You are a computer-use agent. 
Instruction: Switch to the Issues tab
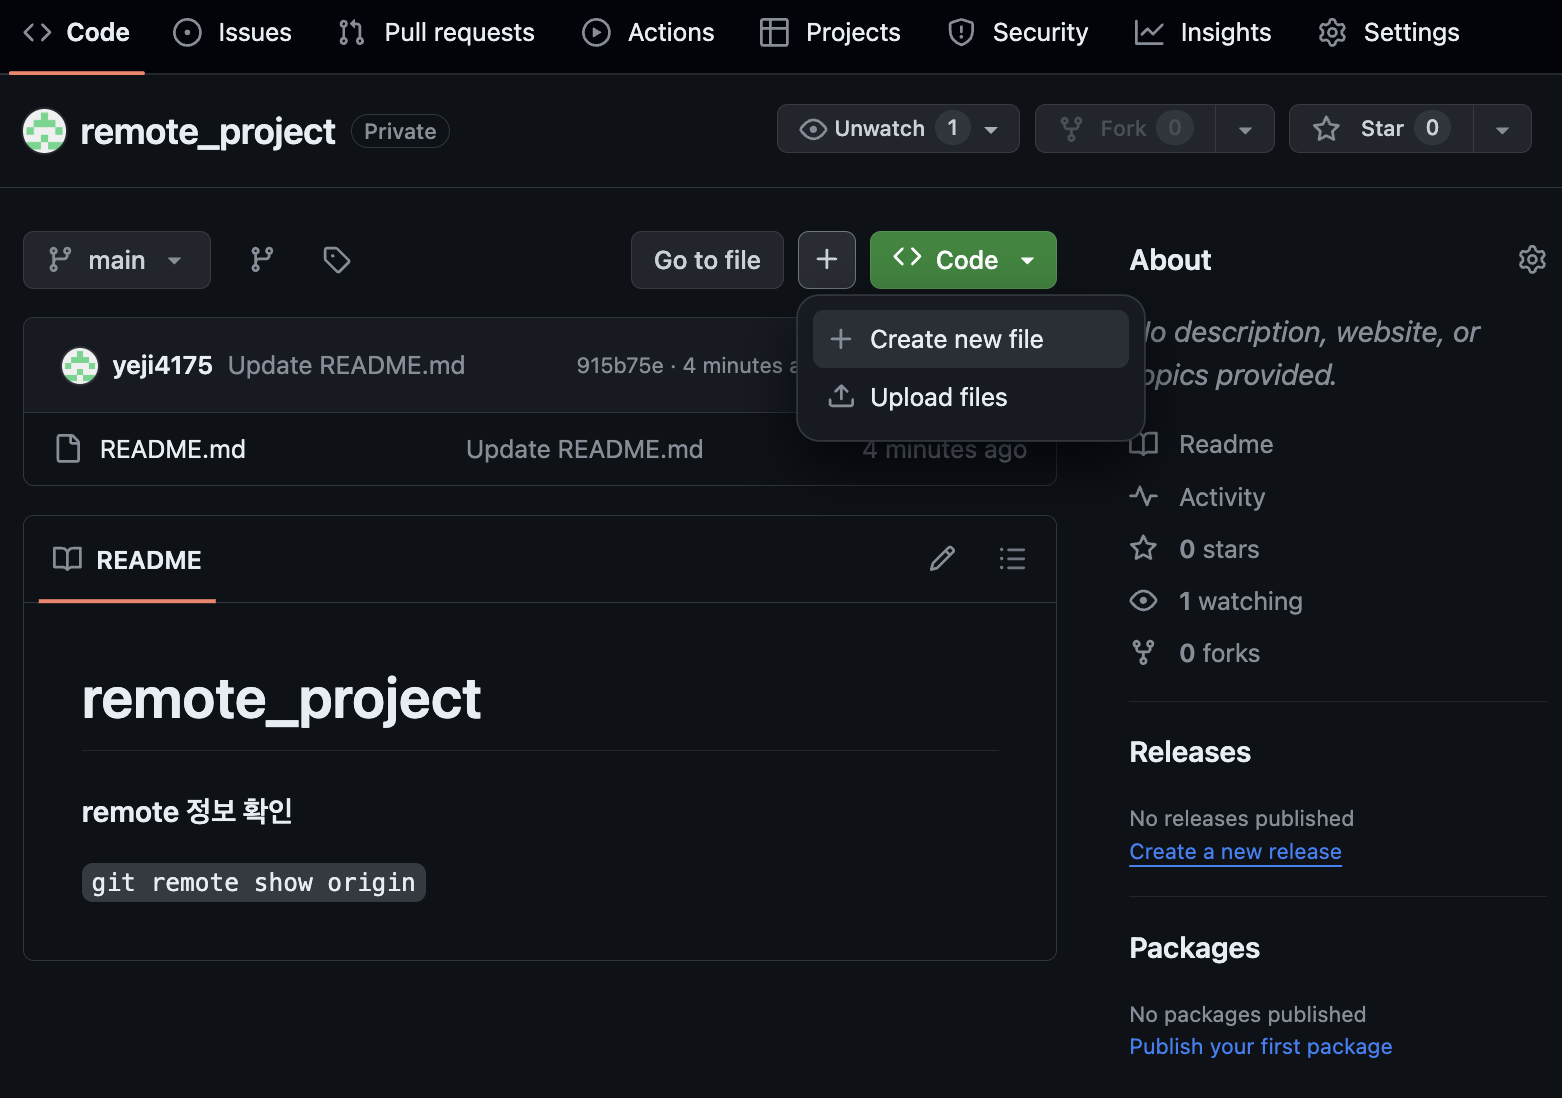pos(233,32)
